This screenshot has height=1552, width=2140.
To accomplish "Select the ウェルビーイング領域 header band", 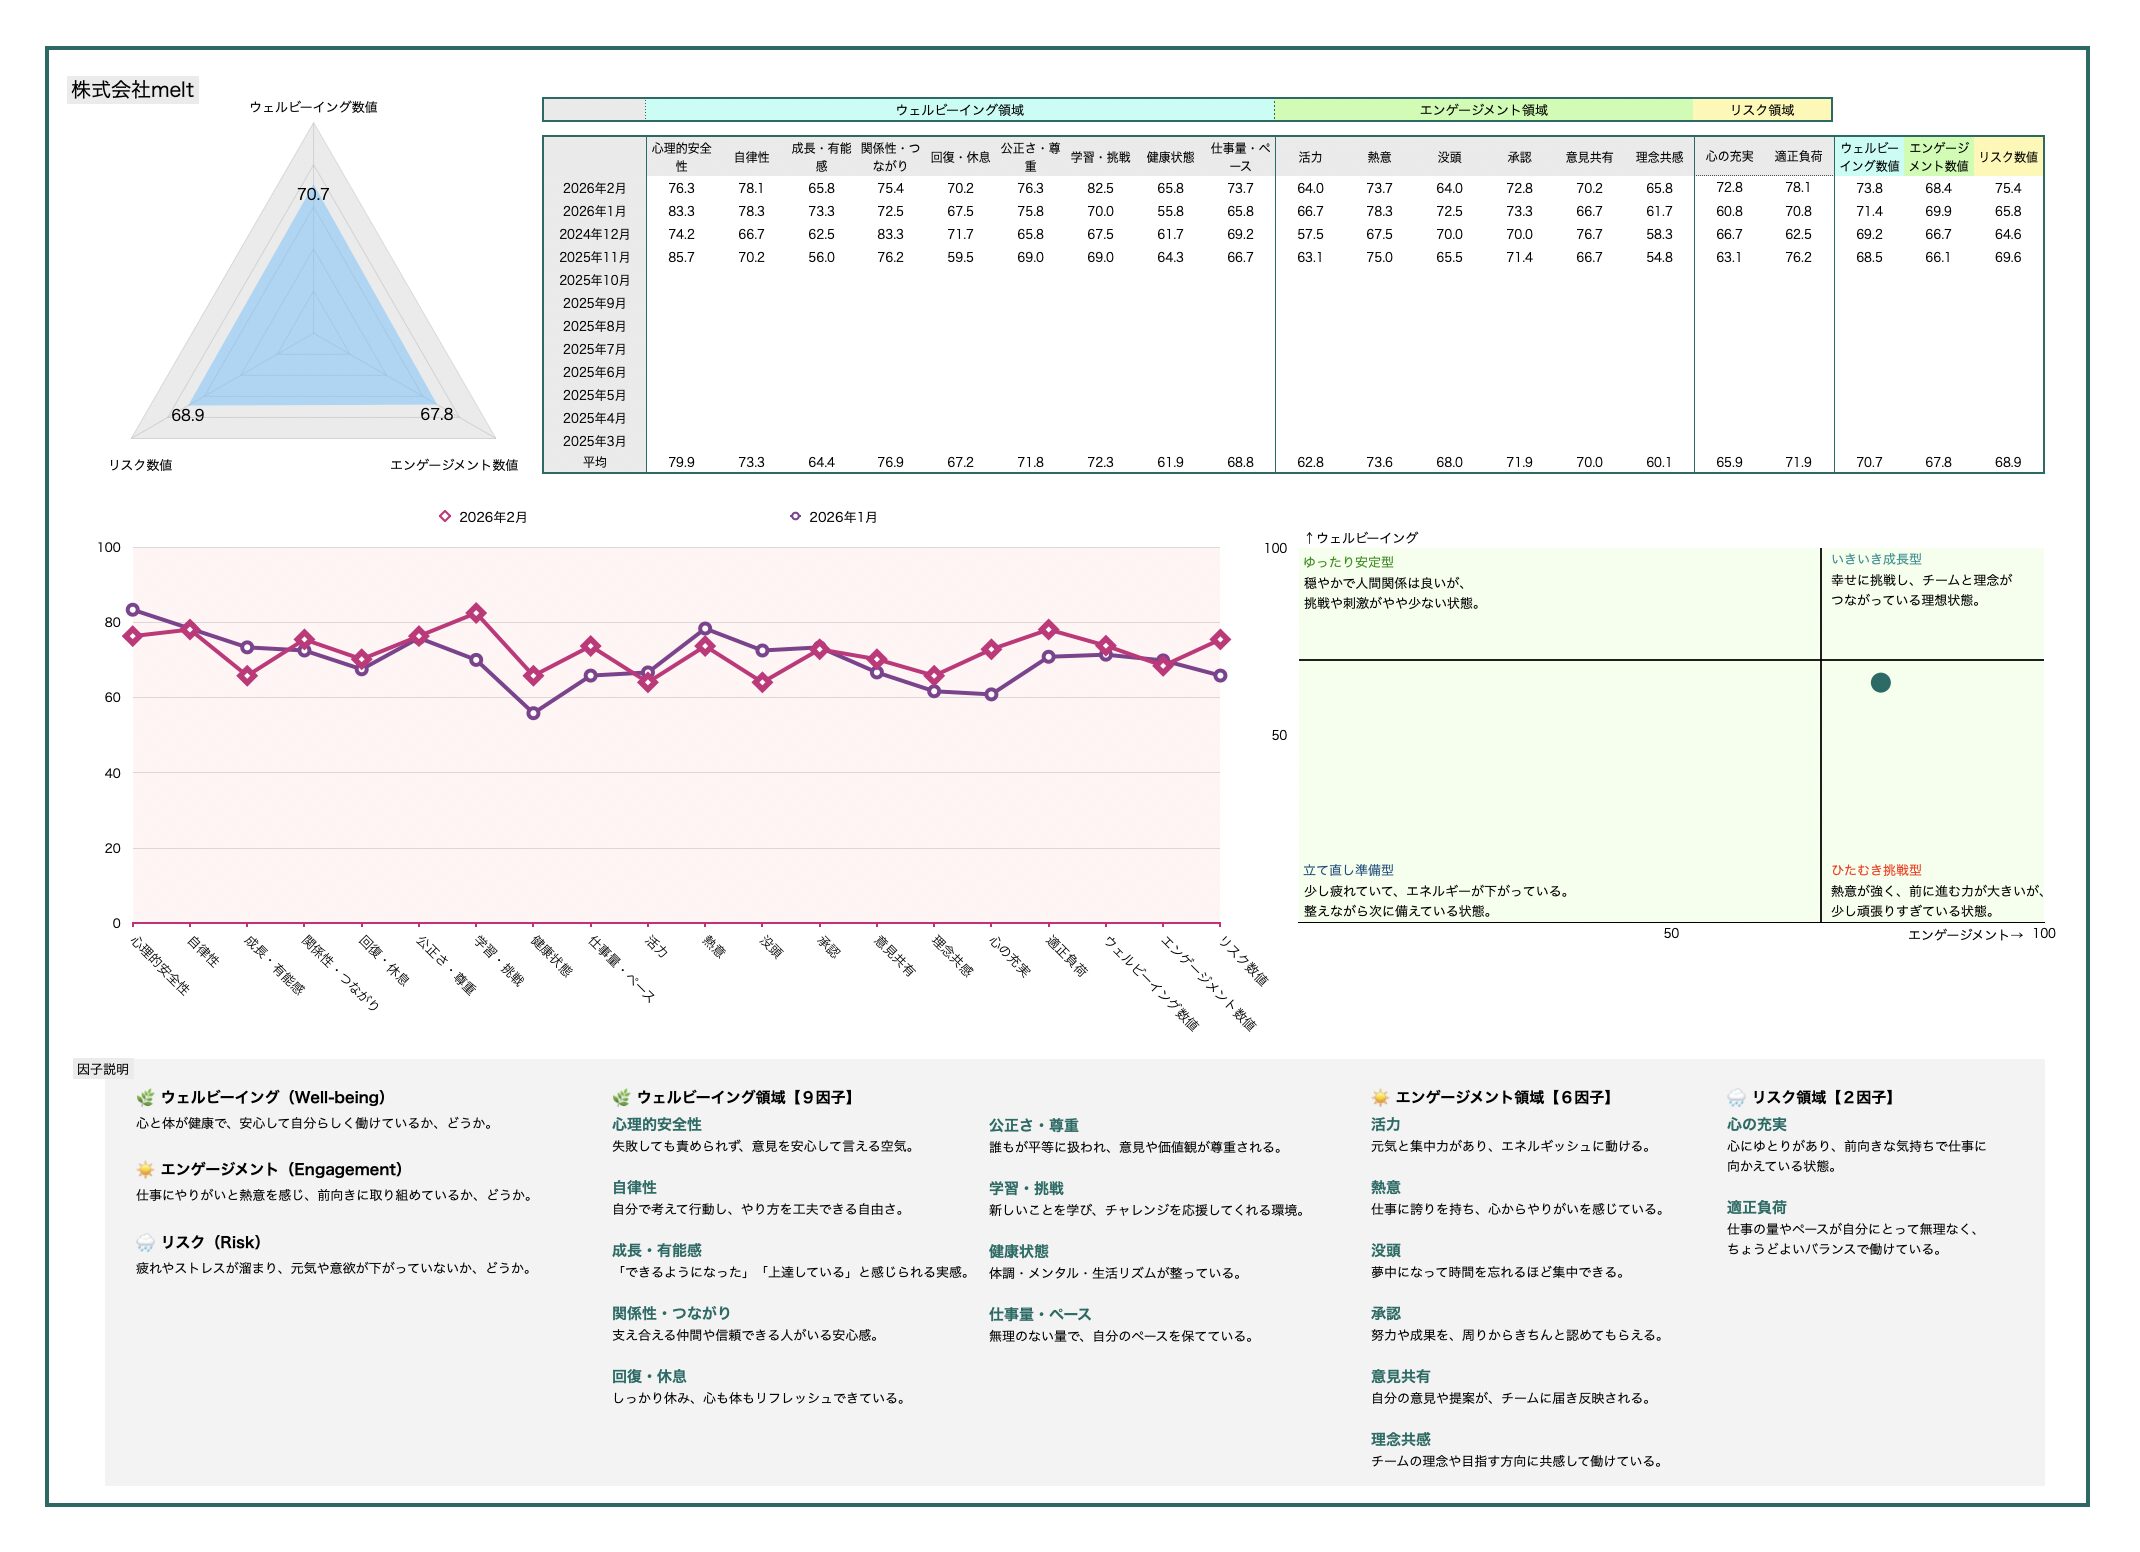I will coord(959,110).
